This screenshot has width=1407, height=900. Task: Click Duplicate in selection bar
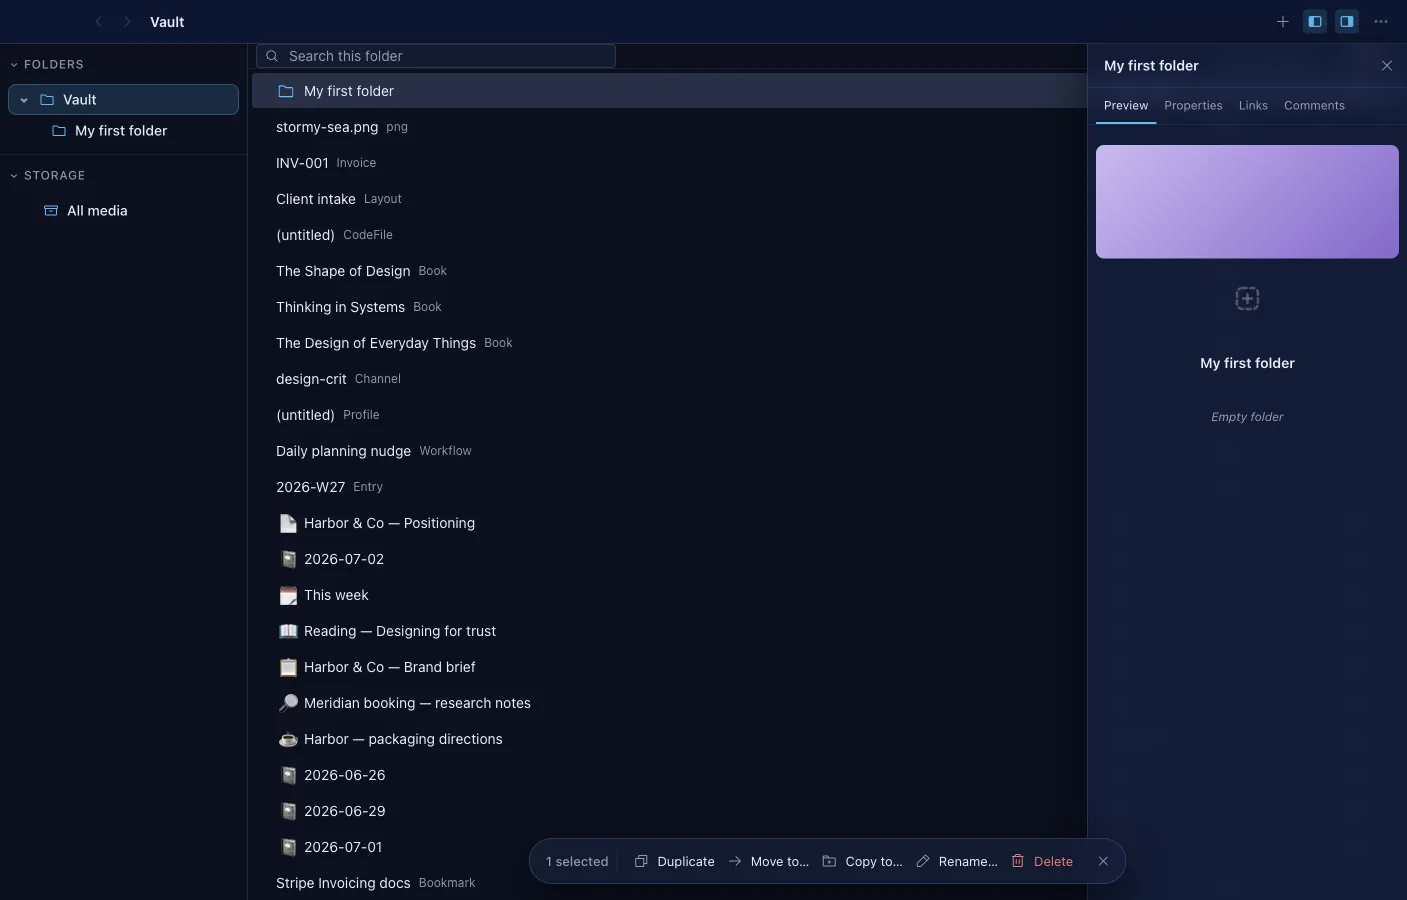674,861
